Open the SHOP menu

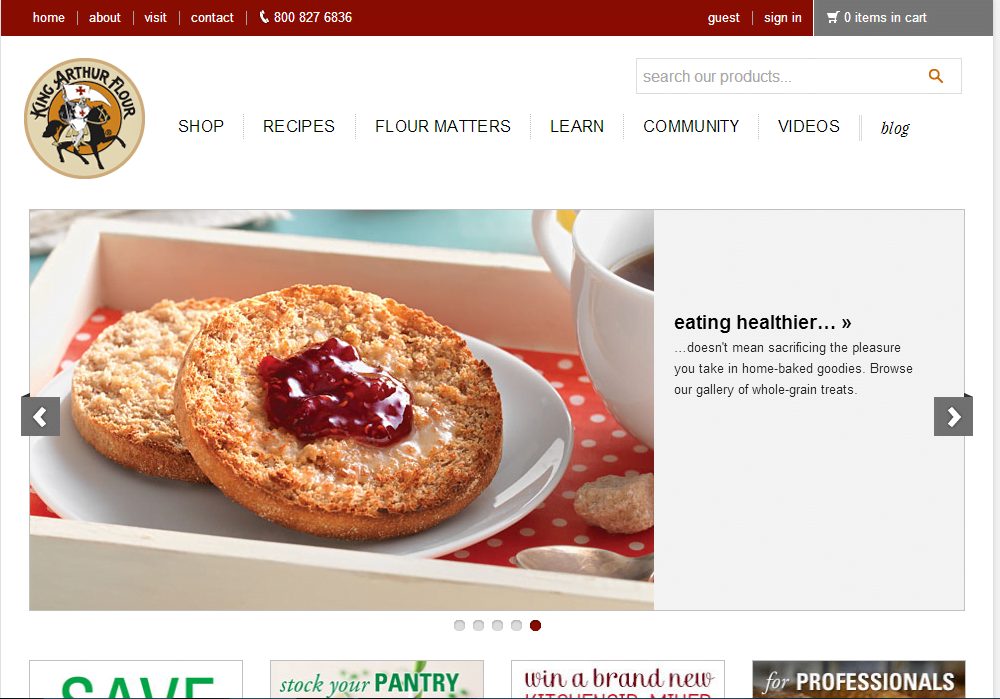pos(201,126)
